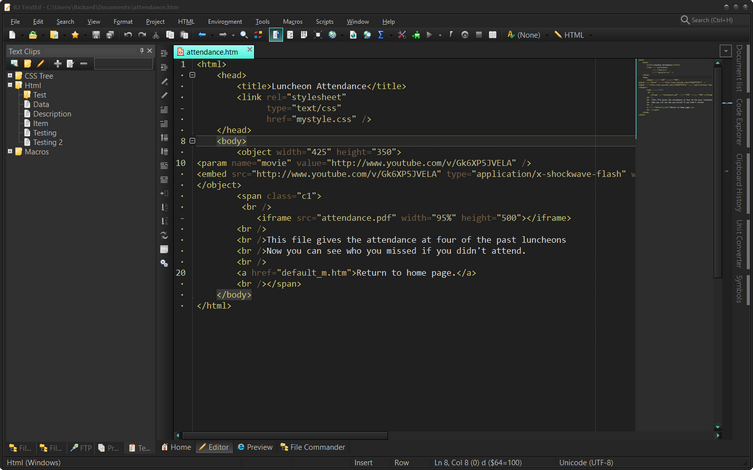Collapse the body tag fold marker

(192, 141)
